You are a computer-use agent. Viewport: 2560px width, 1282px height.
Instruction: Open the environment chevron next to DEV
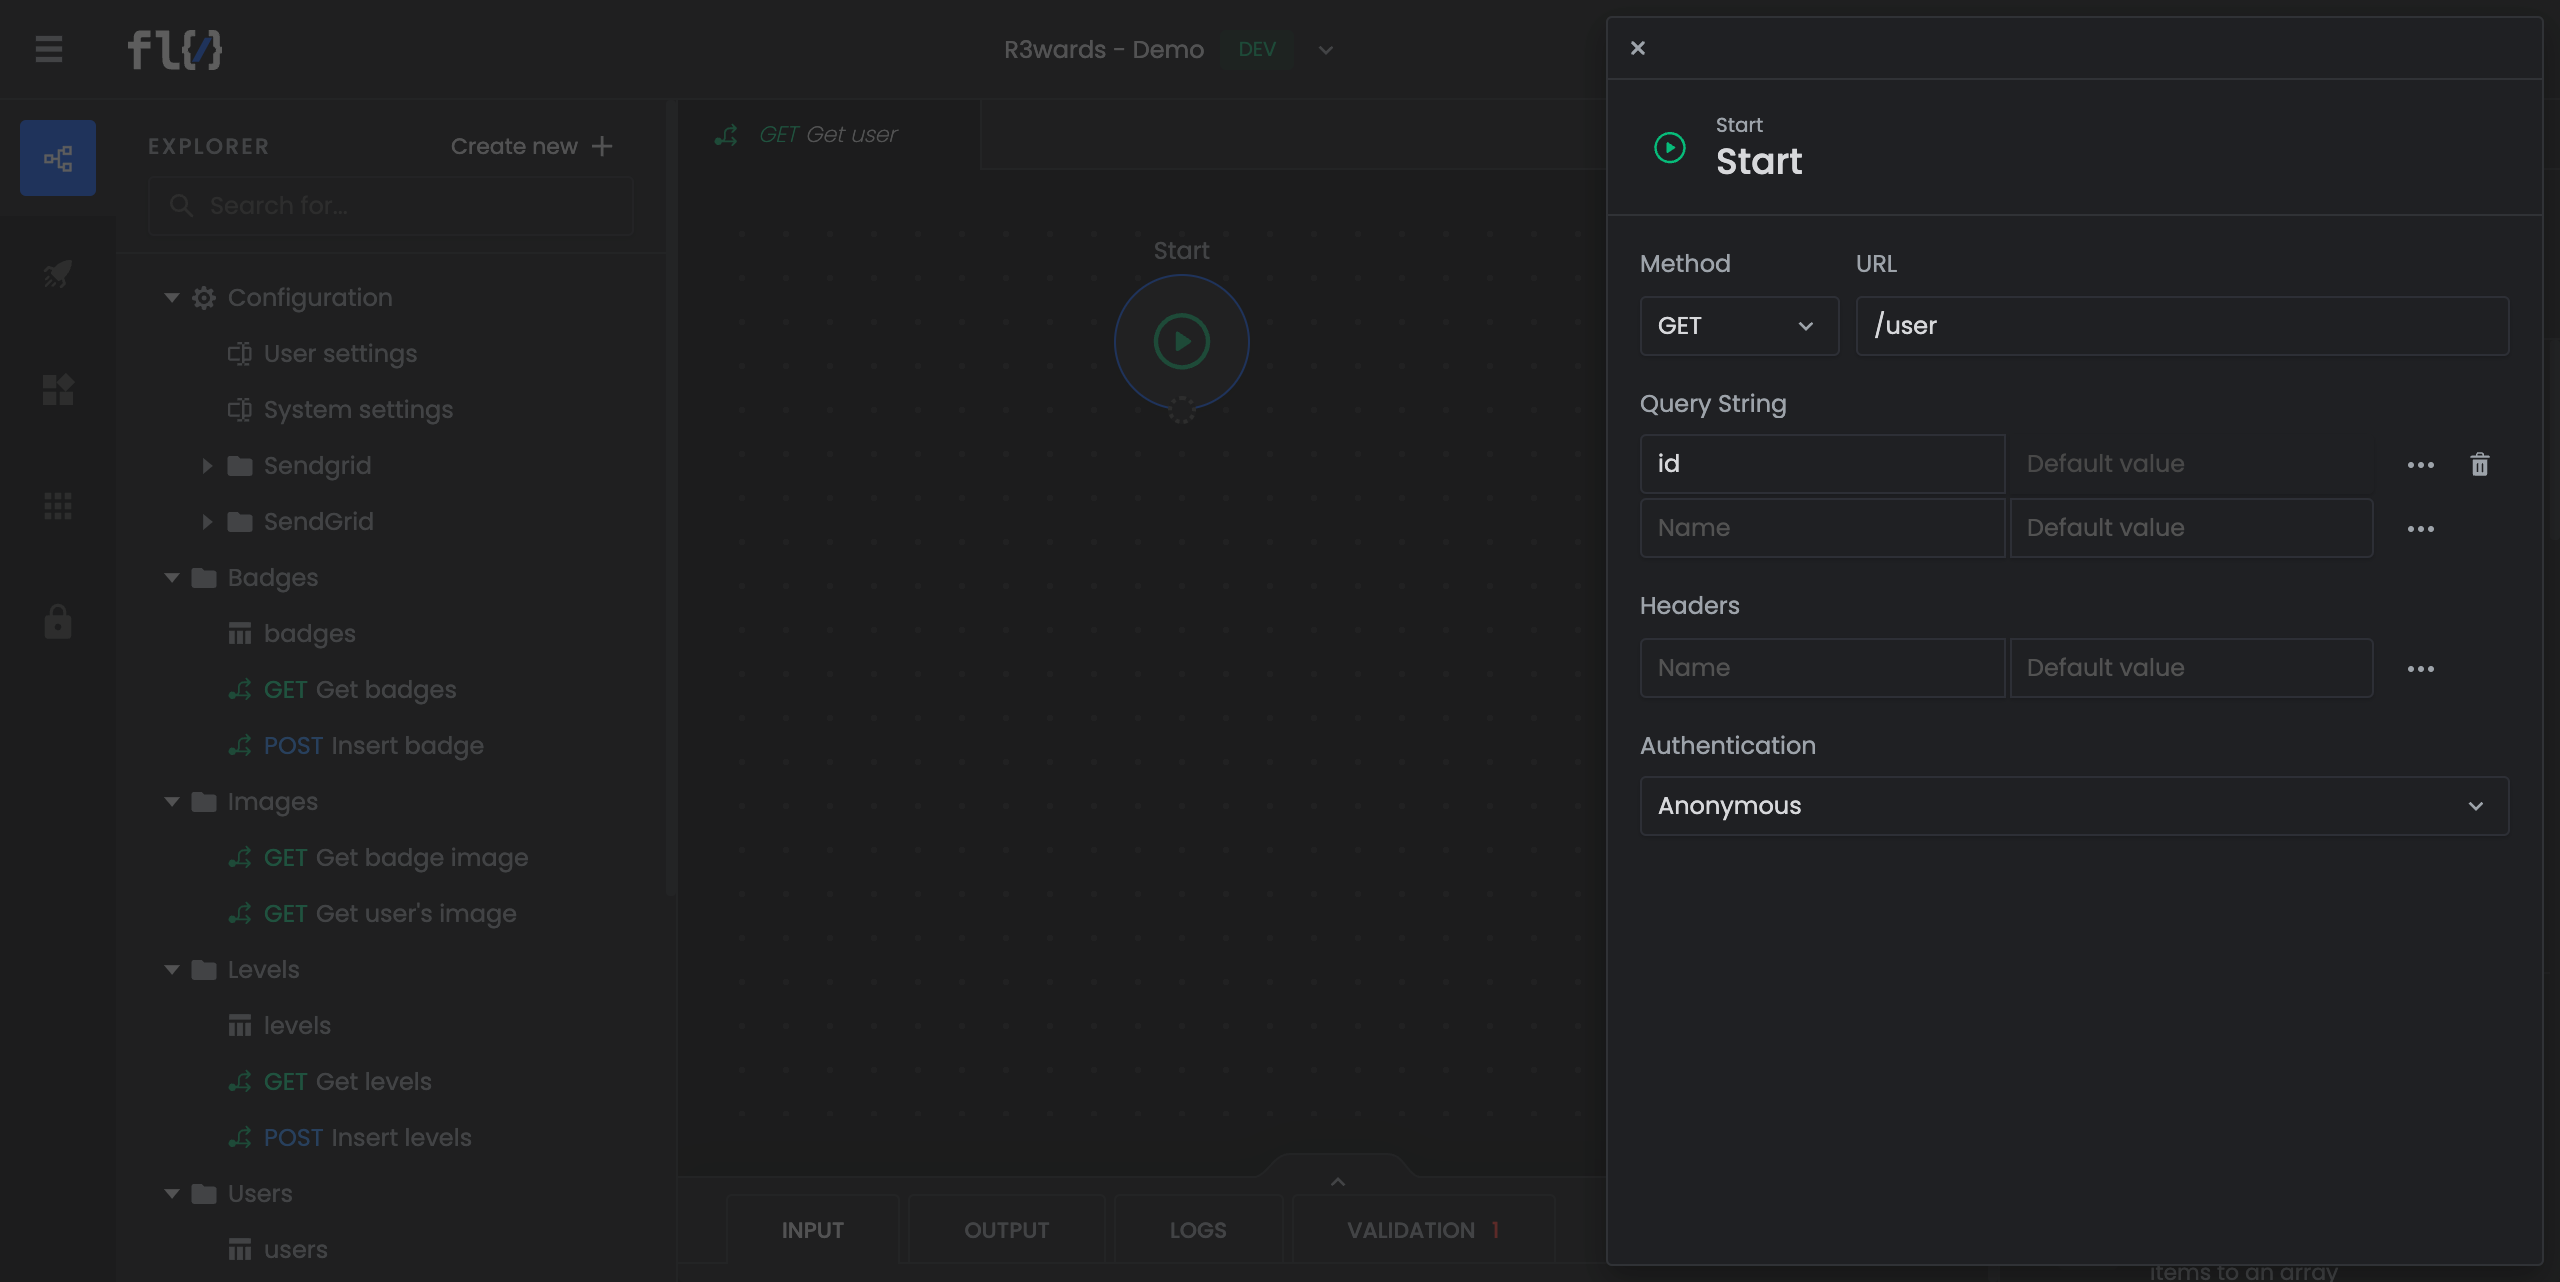(x=1326, y=50)
